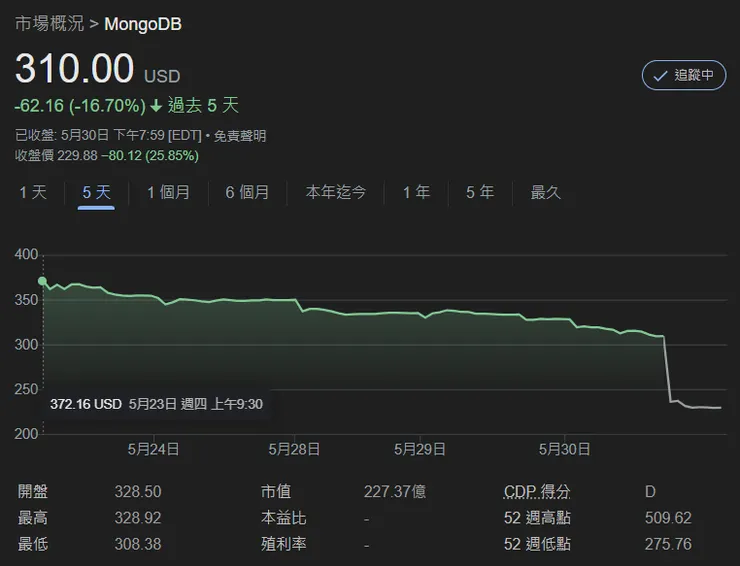Click the 52 週高點 509.62 value
The image size is (740, 566).
(668, 518)
